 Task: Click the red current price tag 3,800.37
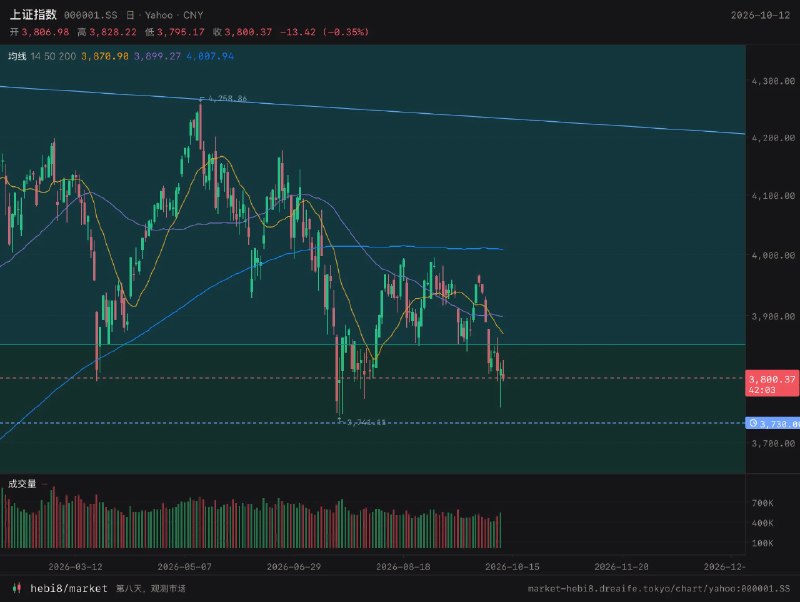(x=772, y=384)
